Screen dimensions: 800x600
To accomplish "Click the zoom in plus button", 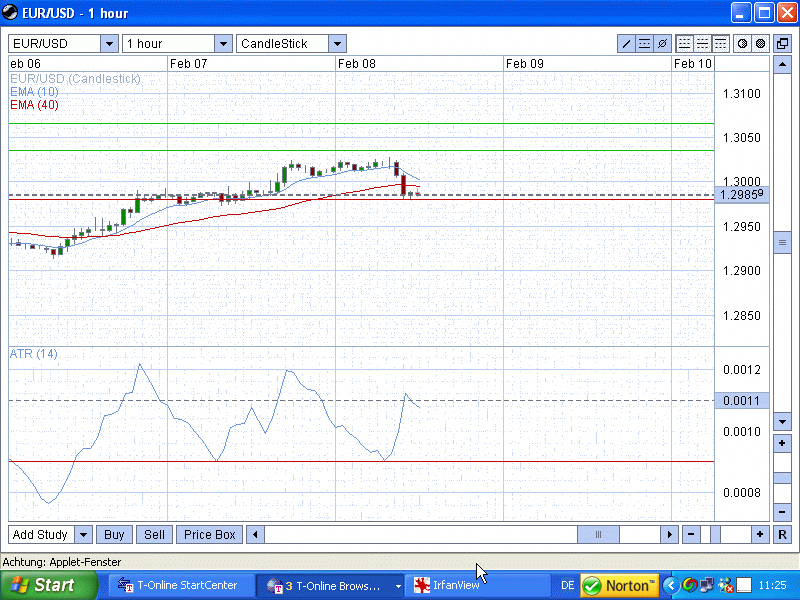I will [x=760, y=535].
